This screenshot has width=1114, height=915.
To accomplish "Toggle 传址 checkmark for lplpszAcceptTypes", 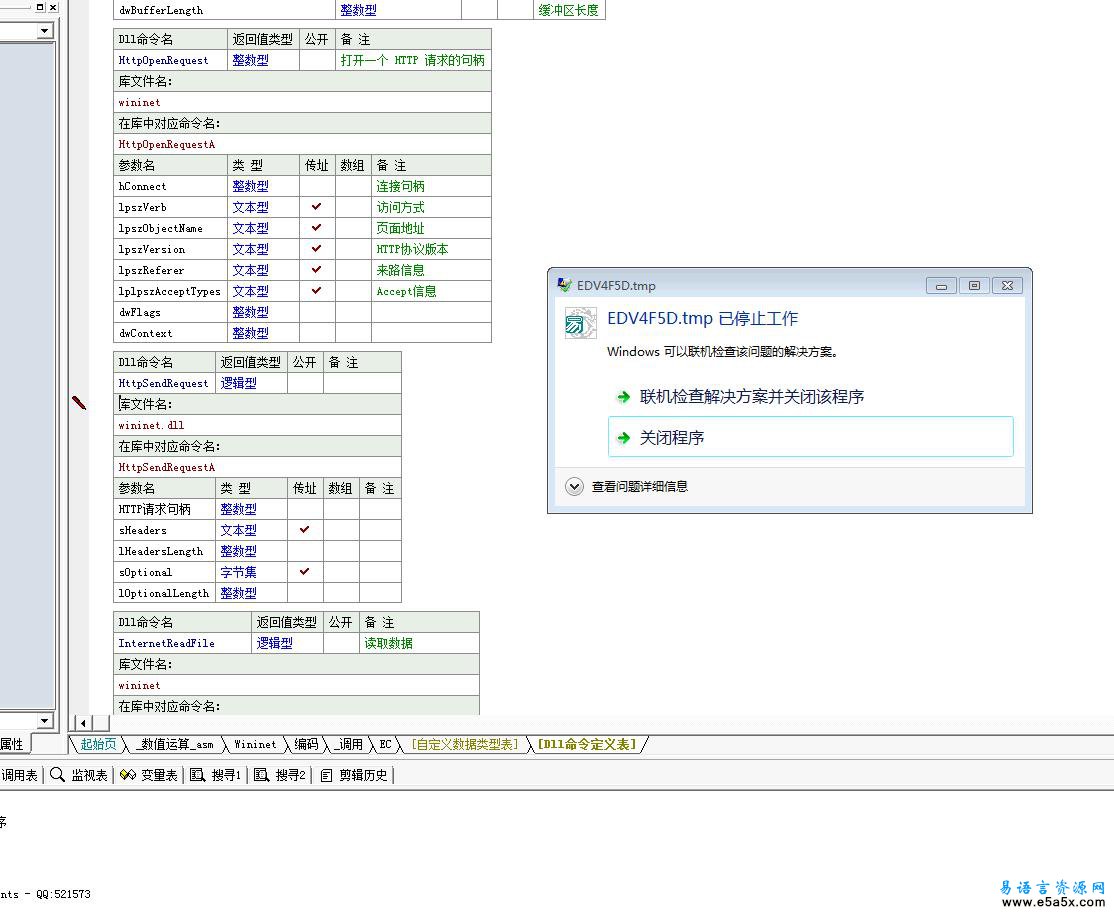I will [317, 291].
